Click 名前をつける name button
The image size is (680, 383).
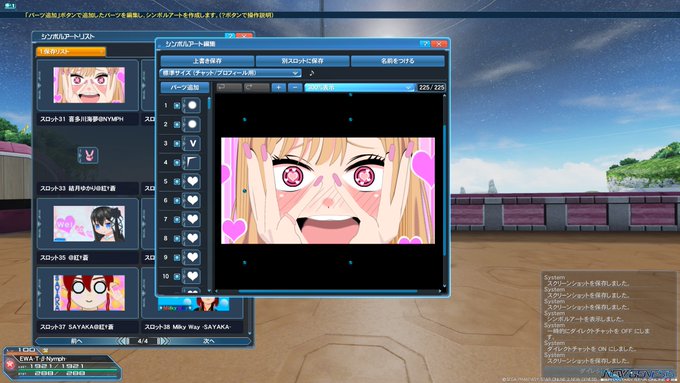tap(398, 61)
